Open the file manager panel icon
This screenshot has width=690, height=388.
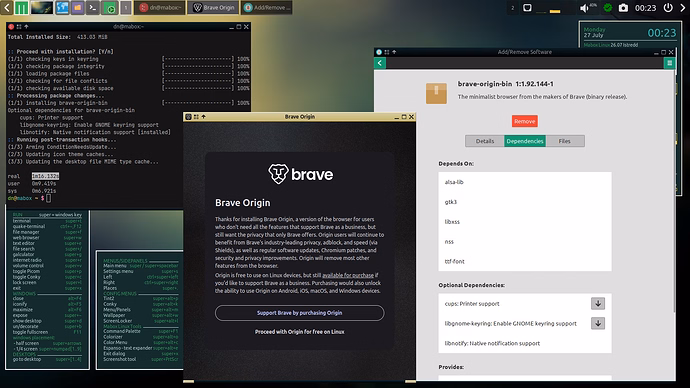tap(77, 7)
